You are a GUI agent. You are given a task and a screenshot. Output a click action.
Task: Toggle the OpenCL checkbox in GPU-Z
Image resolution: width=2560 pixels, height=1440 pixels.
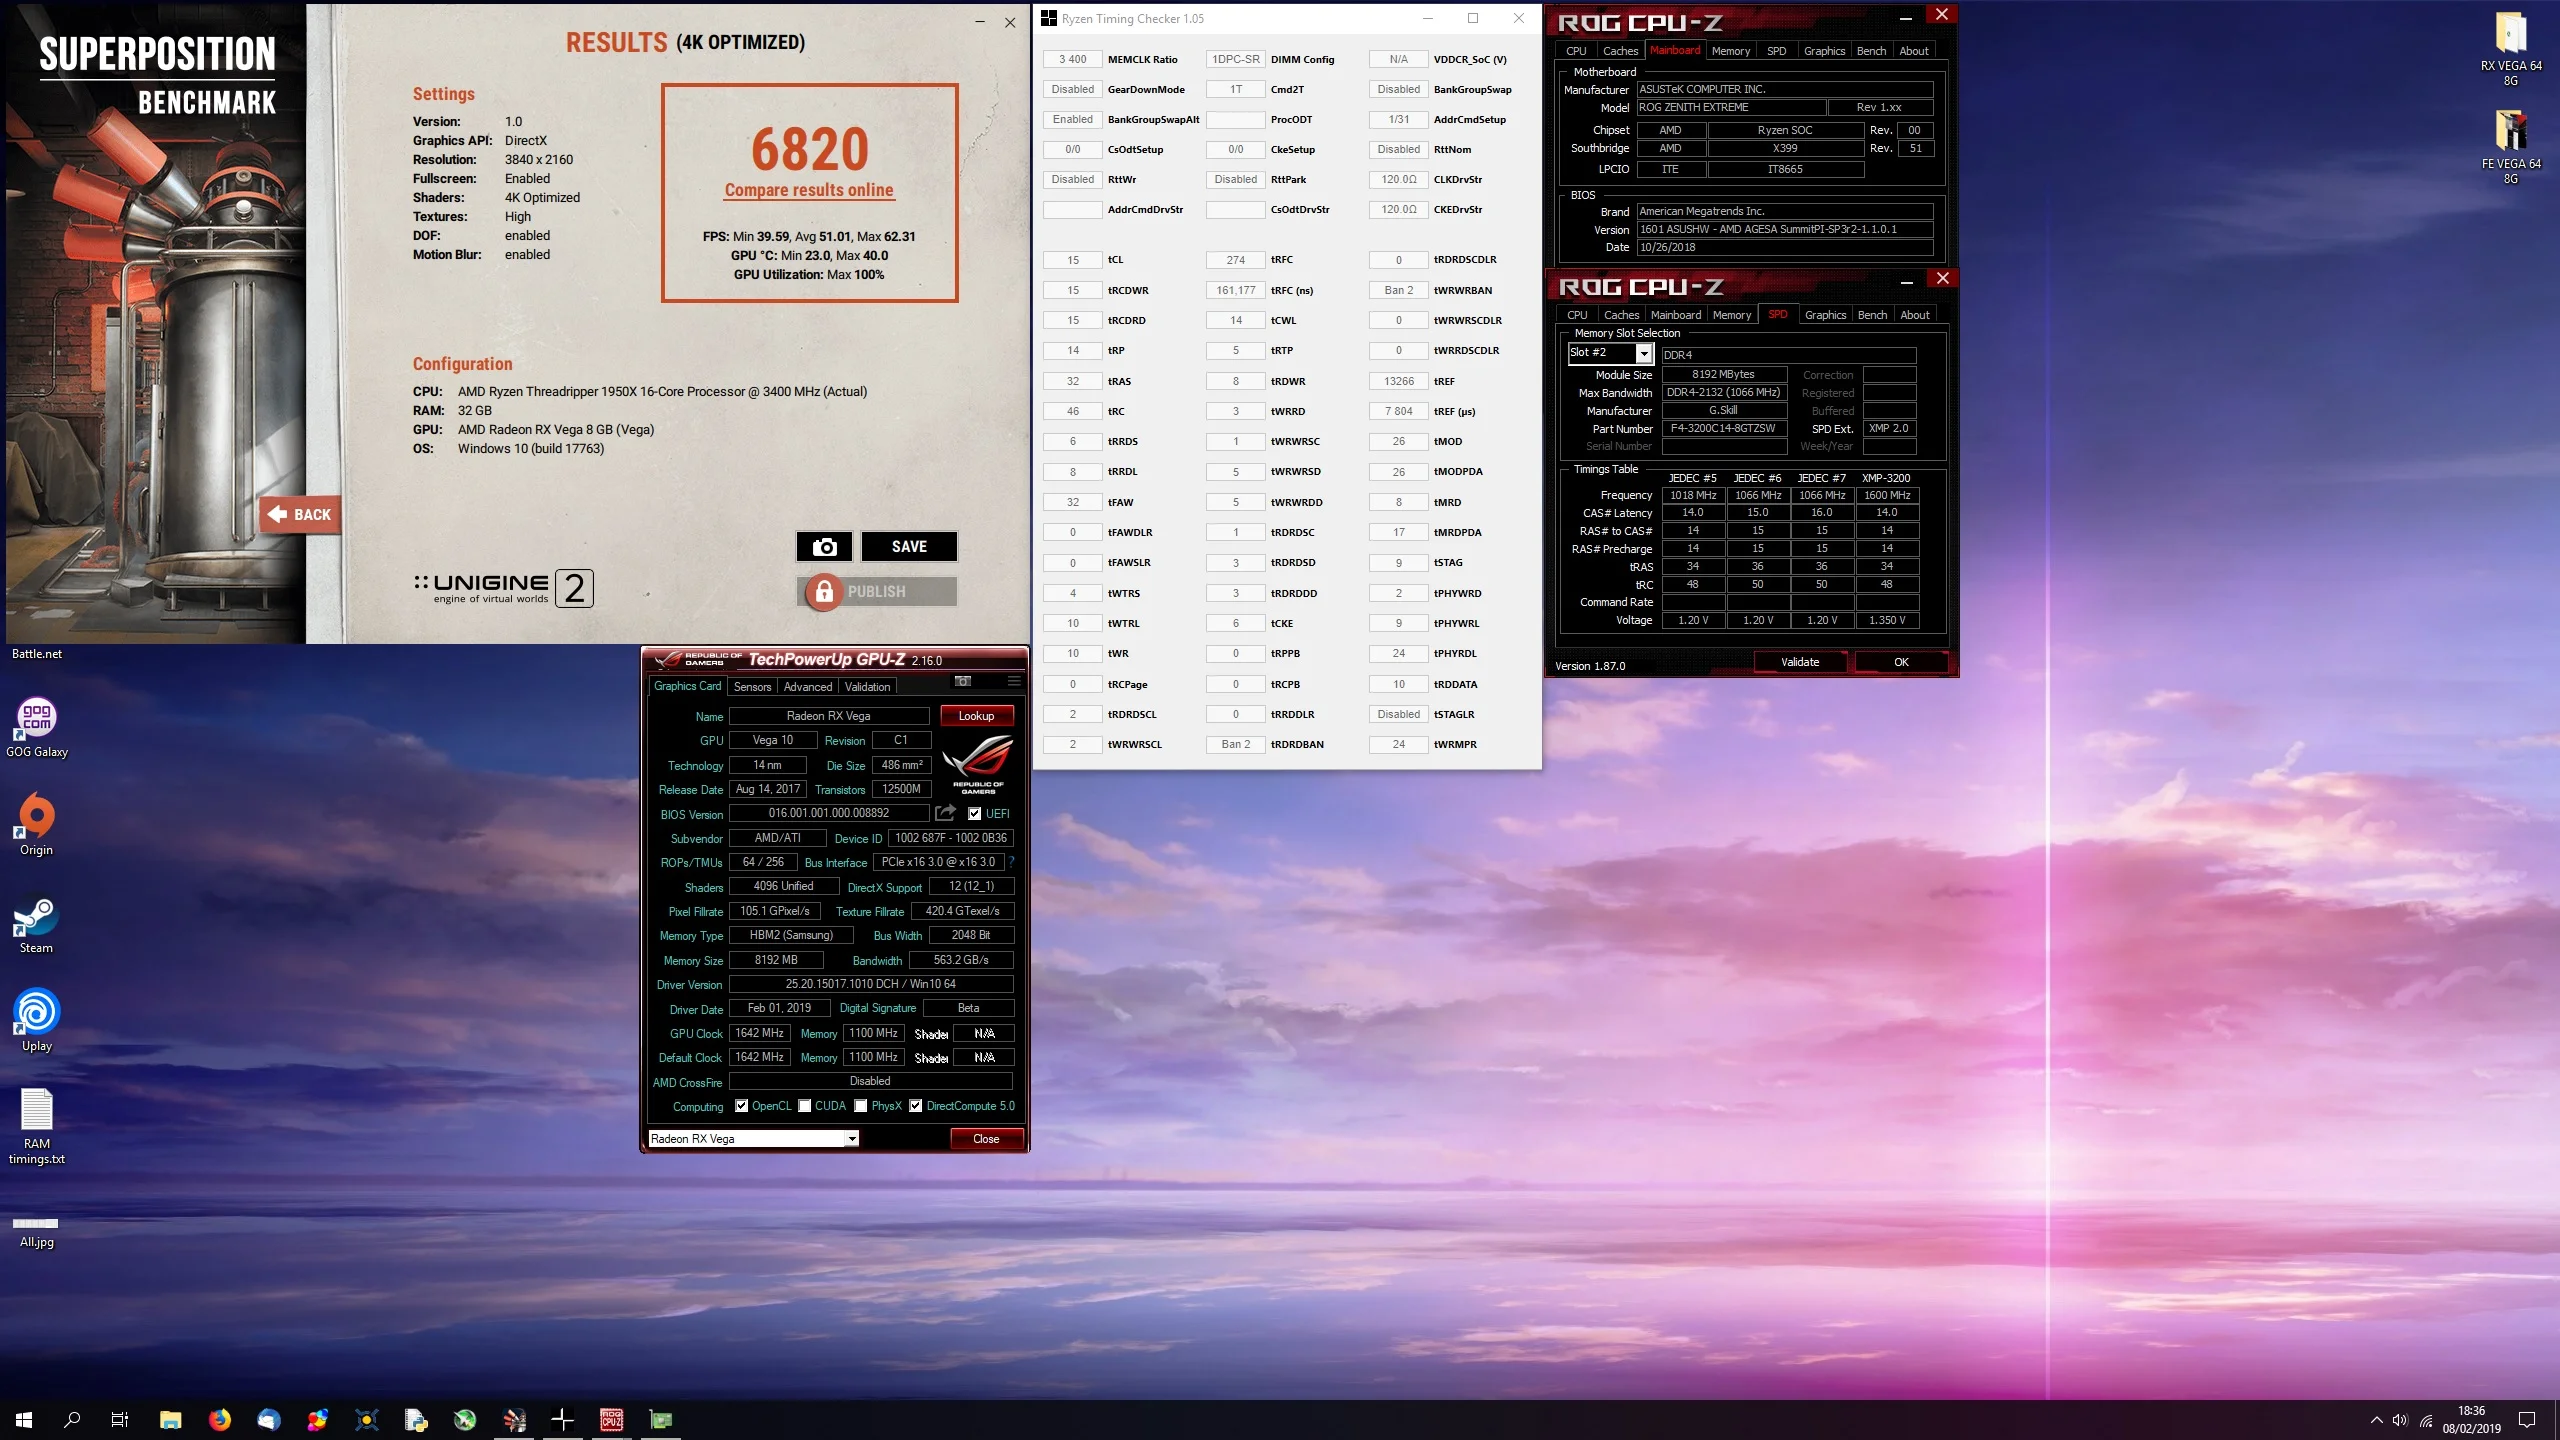[741, 1106]
